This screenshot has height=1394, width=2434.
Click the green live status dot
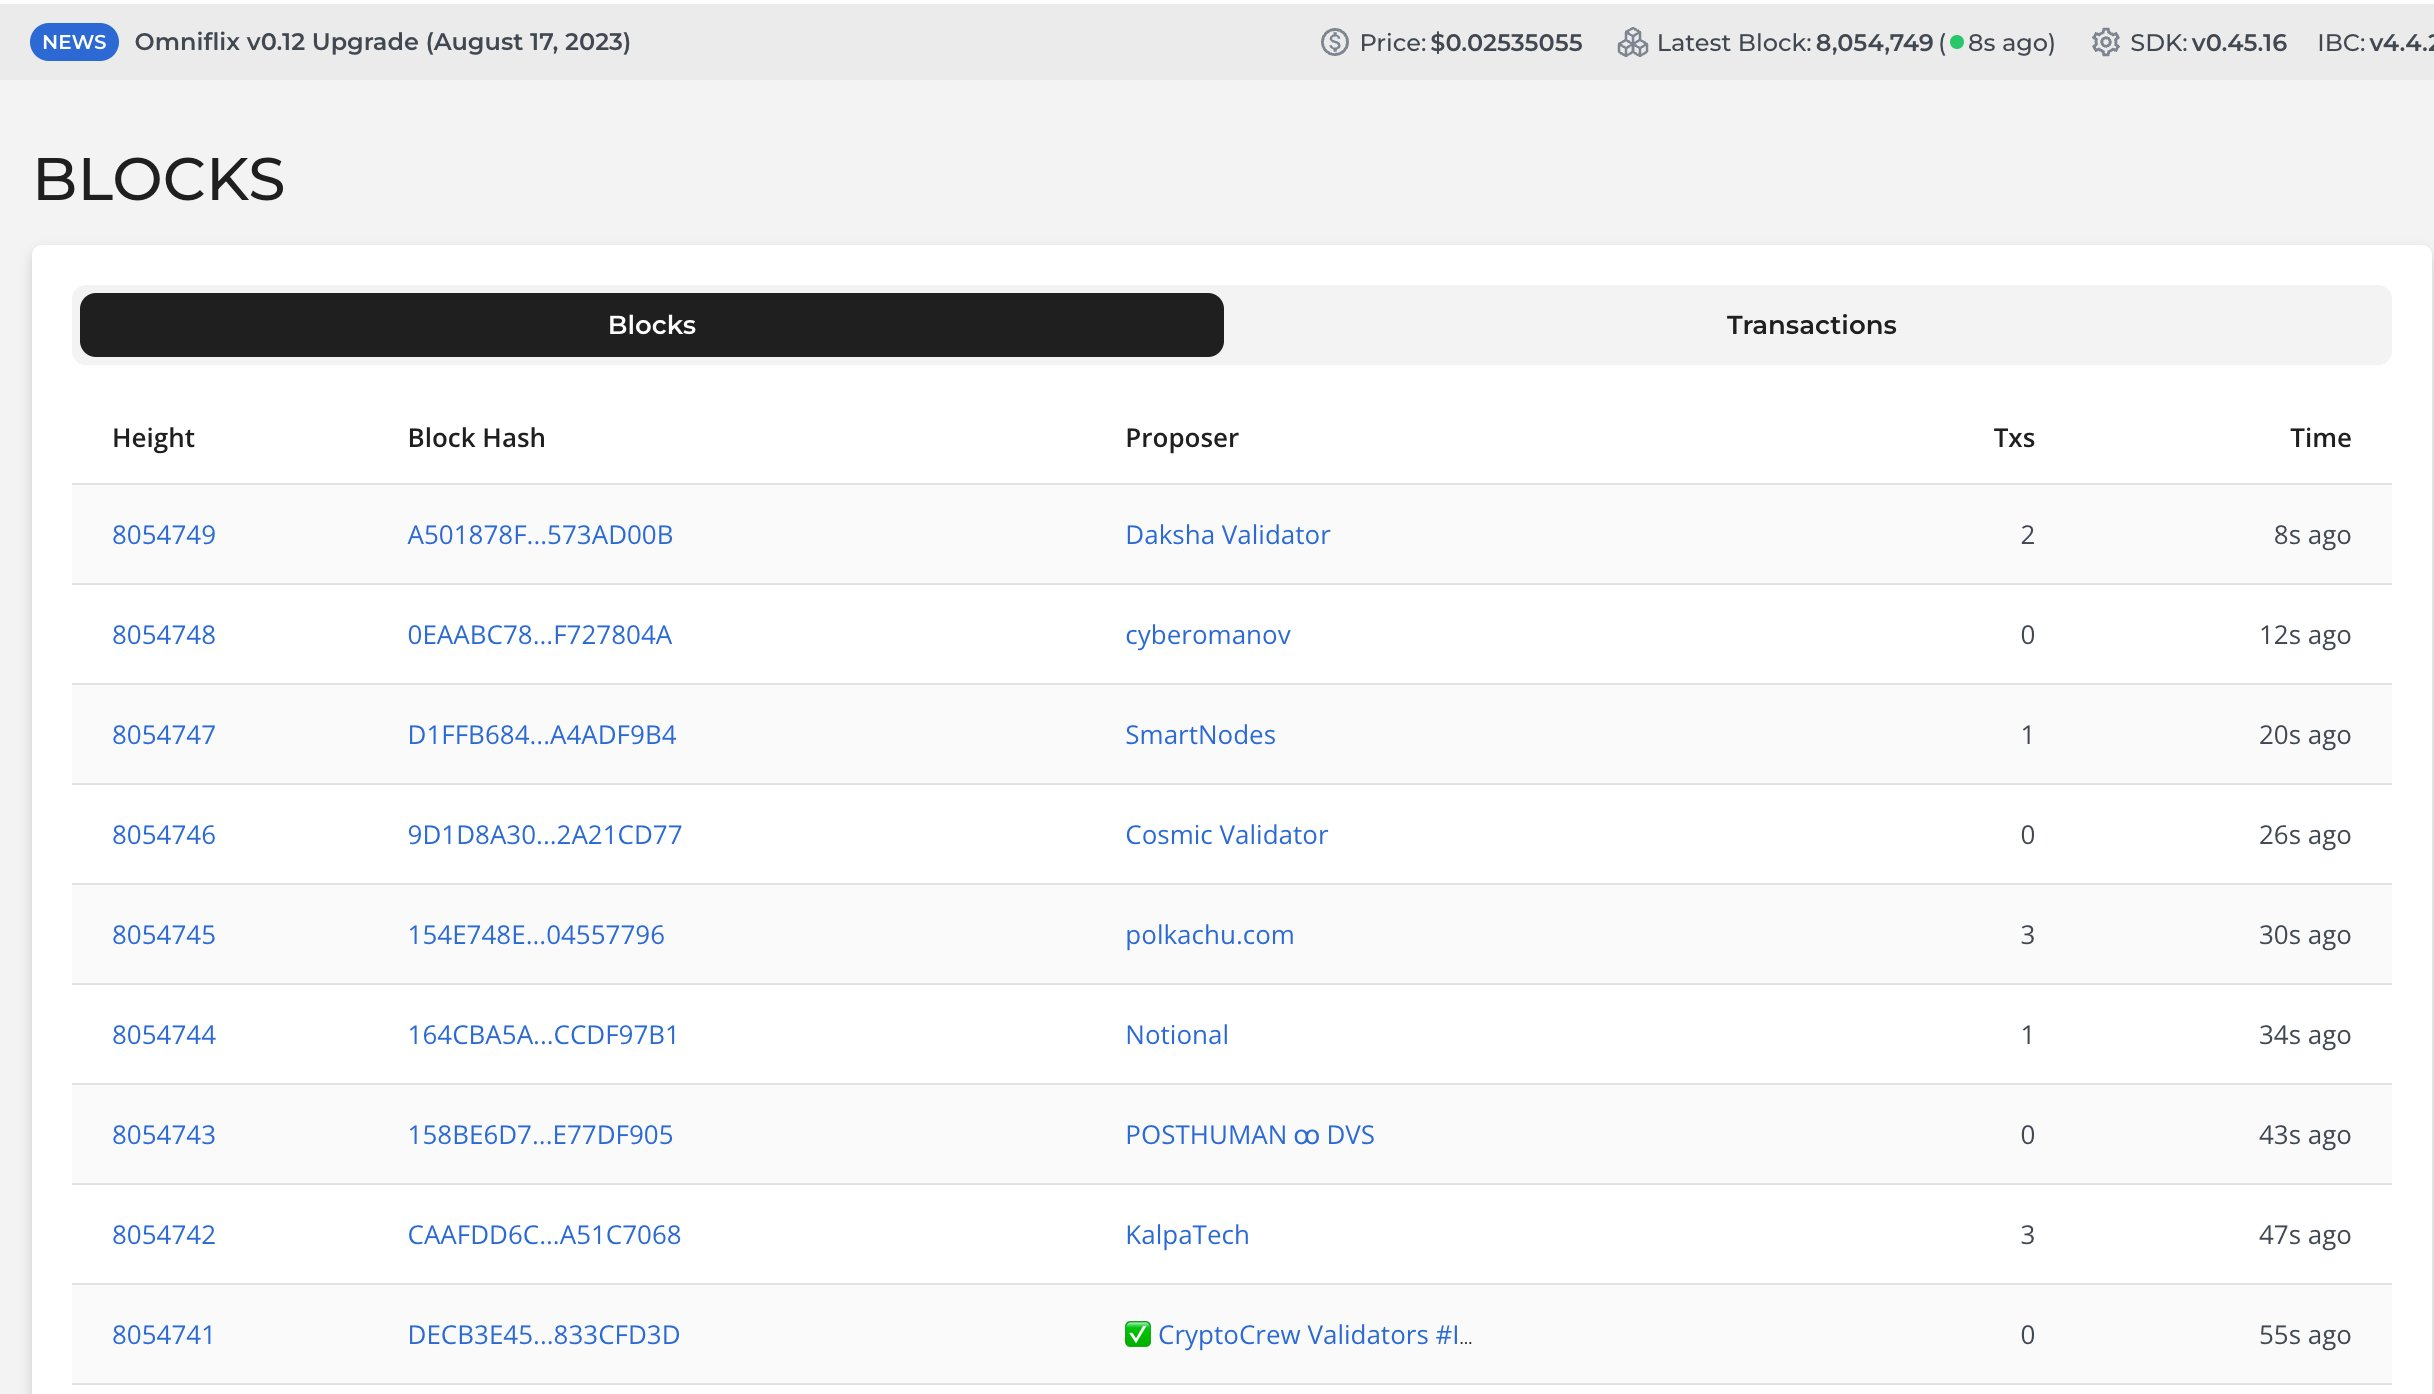pos(1957,42)
